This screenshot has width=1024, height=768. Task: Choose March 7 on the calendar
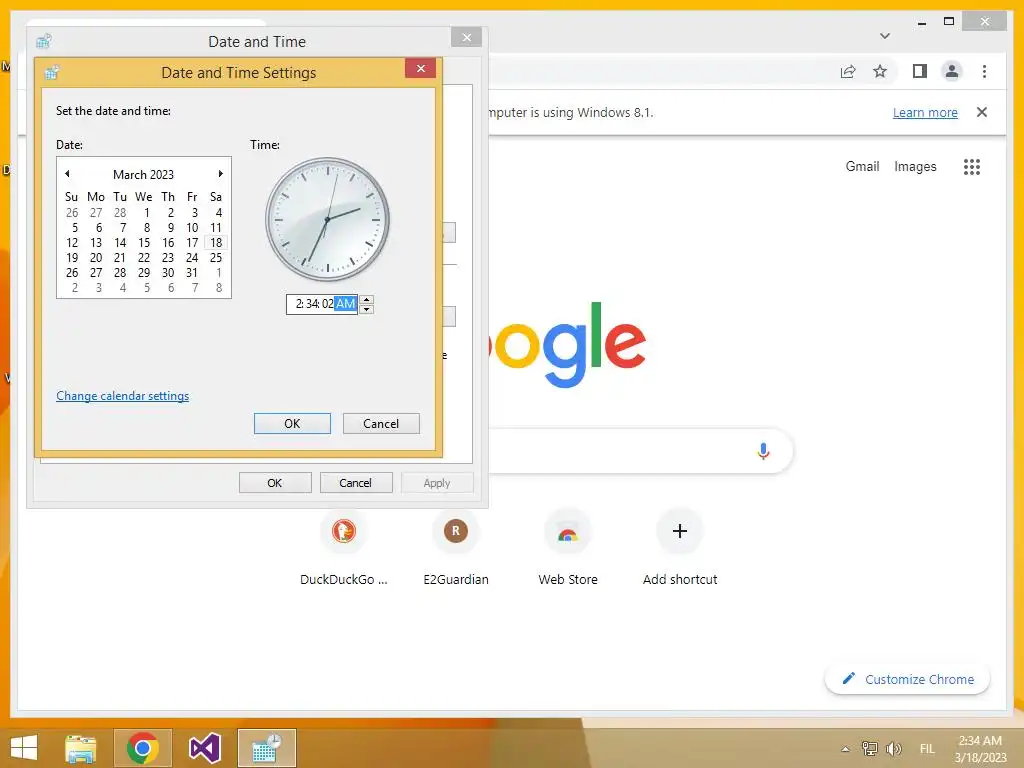point(123,227)
